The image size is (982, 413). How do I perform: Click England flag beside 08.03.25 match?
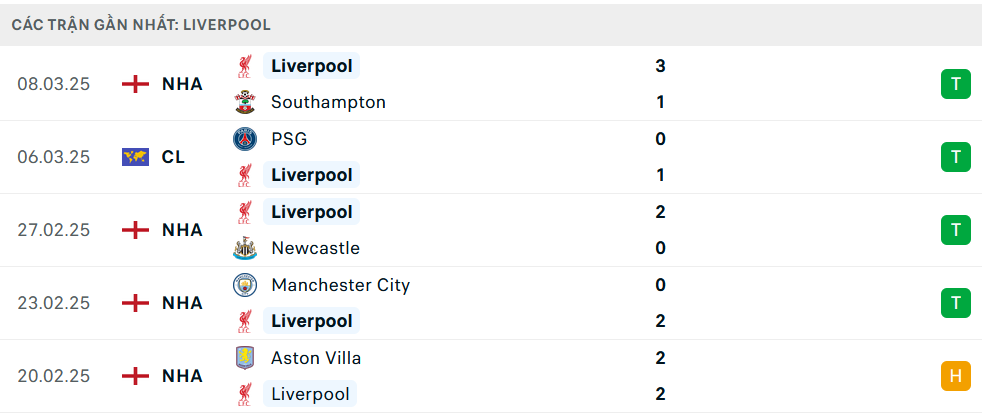click(135, 84)
